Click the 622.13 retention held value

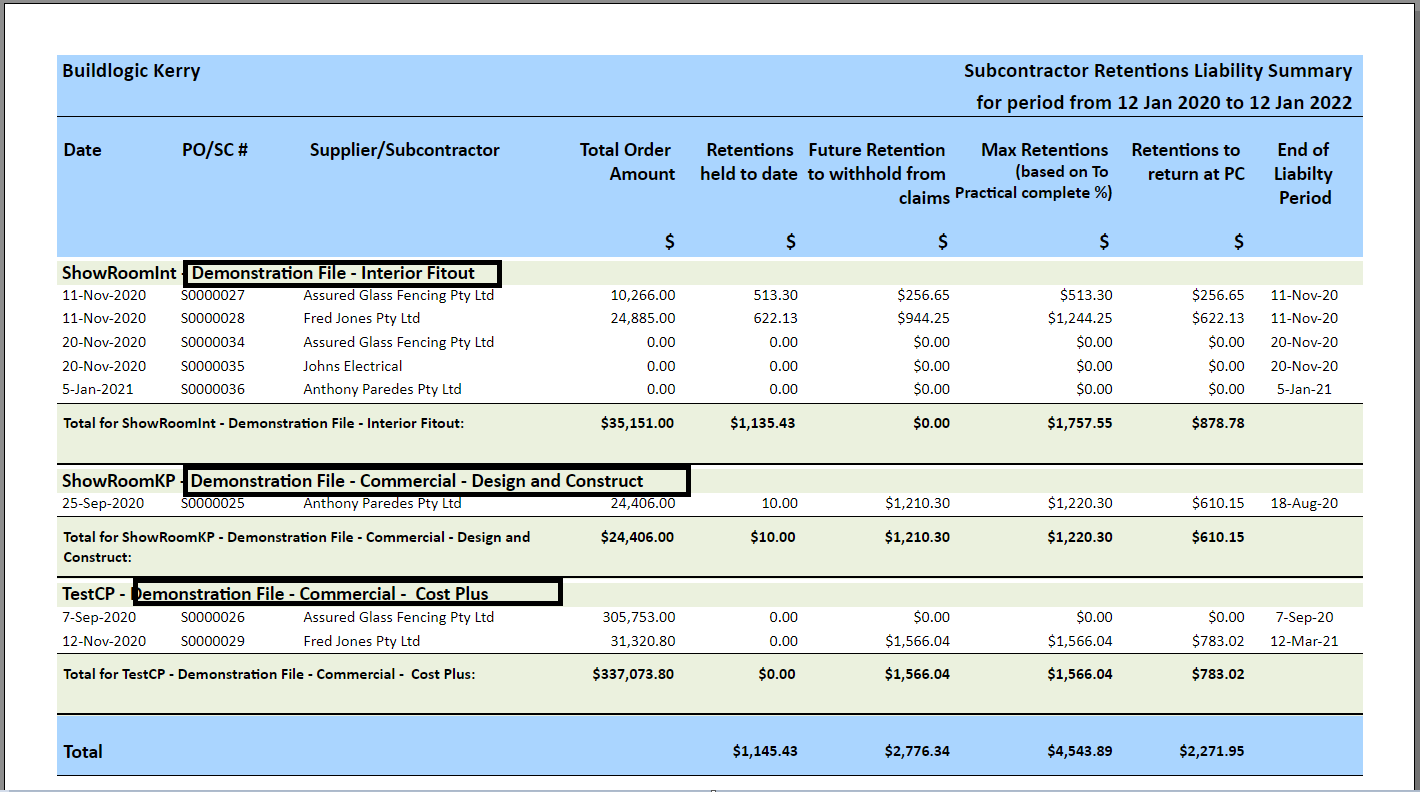(x=776, y=318)
